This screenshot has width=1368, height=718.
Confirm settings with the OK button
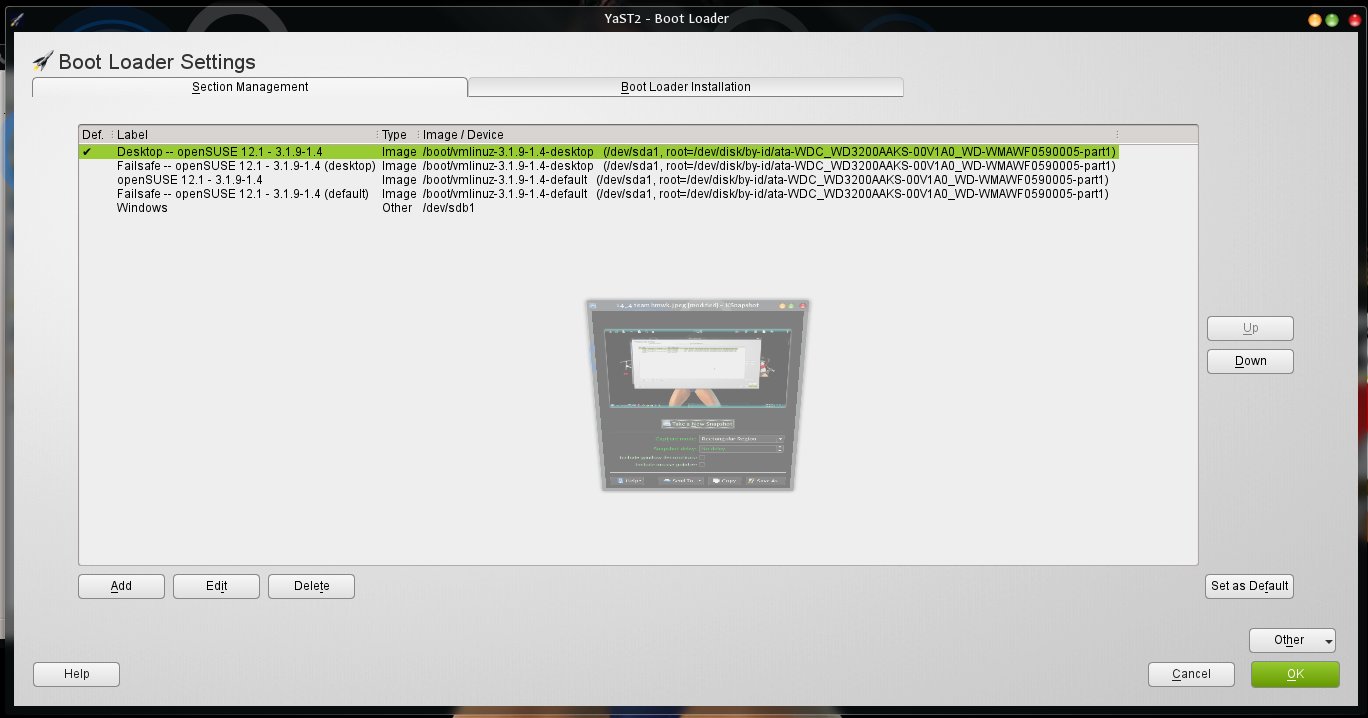(1295, 674)
